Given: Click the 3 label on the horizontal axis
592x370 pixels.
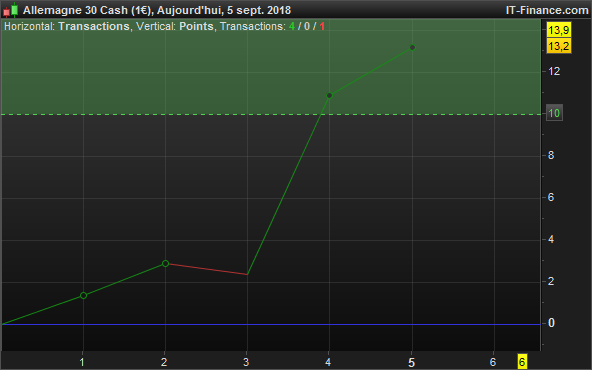Looking at the screenshot, I should (246, 362).
